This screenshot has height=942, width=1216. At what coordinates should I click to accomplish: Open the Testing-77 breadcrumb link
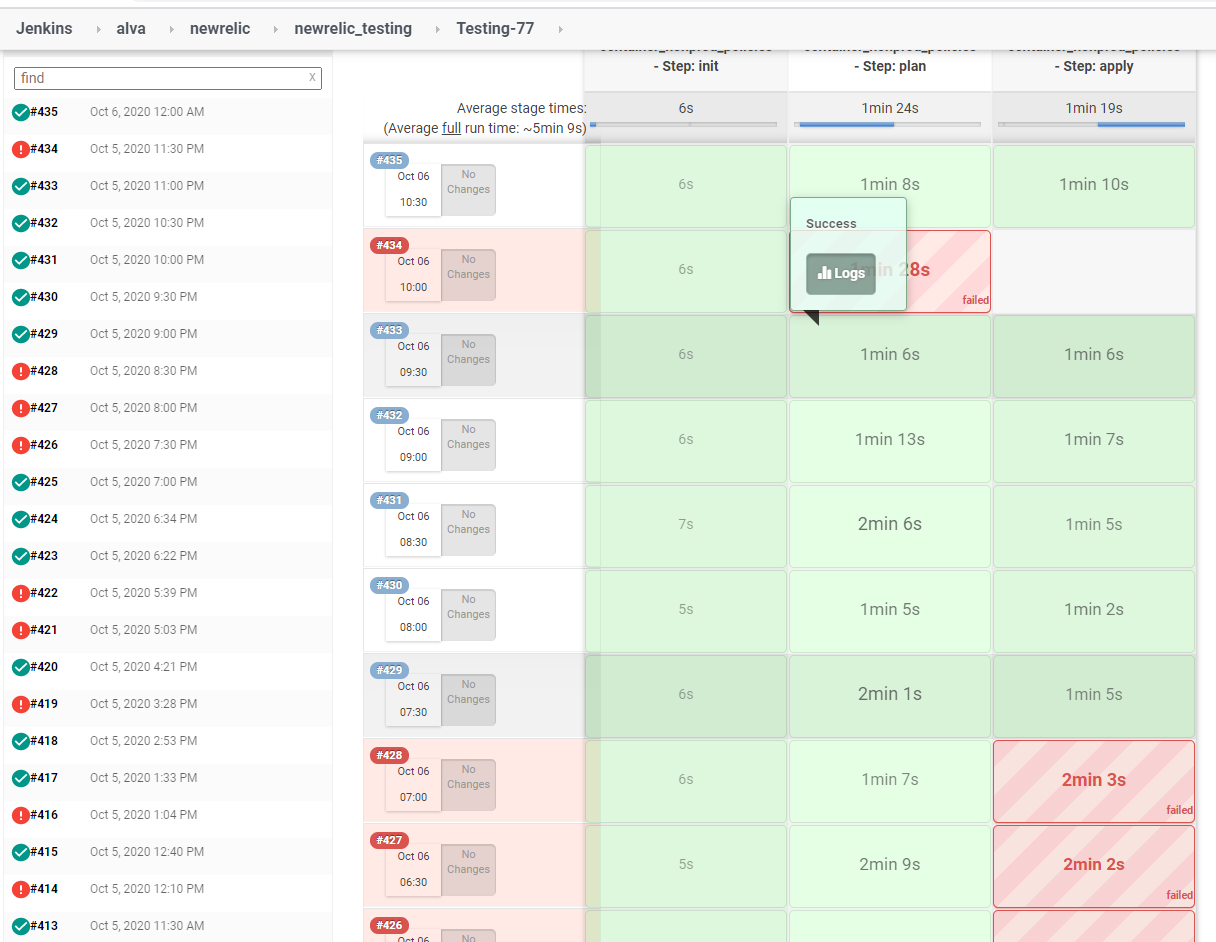(495, 28)
